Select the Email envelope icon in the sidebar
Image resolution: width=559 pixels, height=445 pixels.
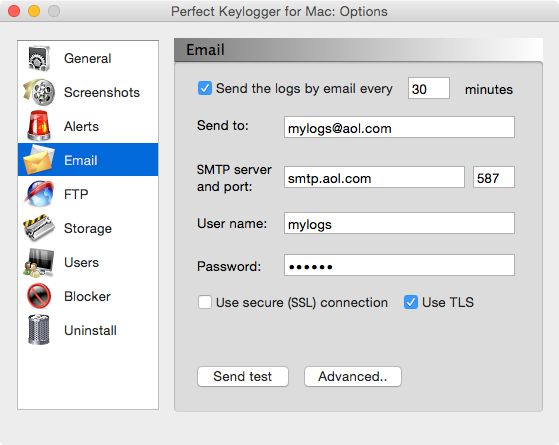coord(39,160)
